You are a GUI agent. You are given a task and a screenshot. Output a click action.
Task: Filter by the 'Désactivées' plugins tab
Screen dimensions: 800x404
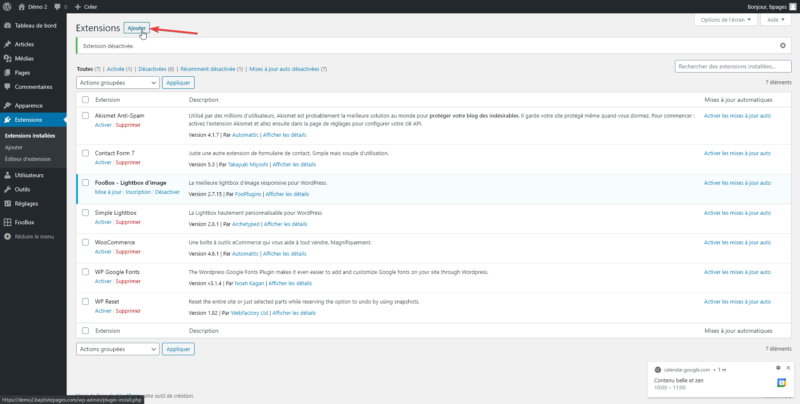pos(153,69)
